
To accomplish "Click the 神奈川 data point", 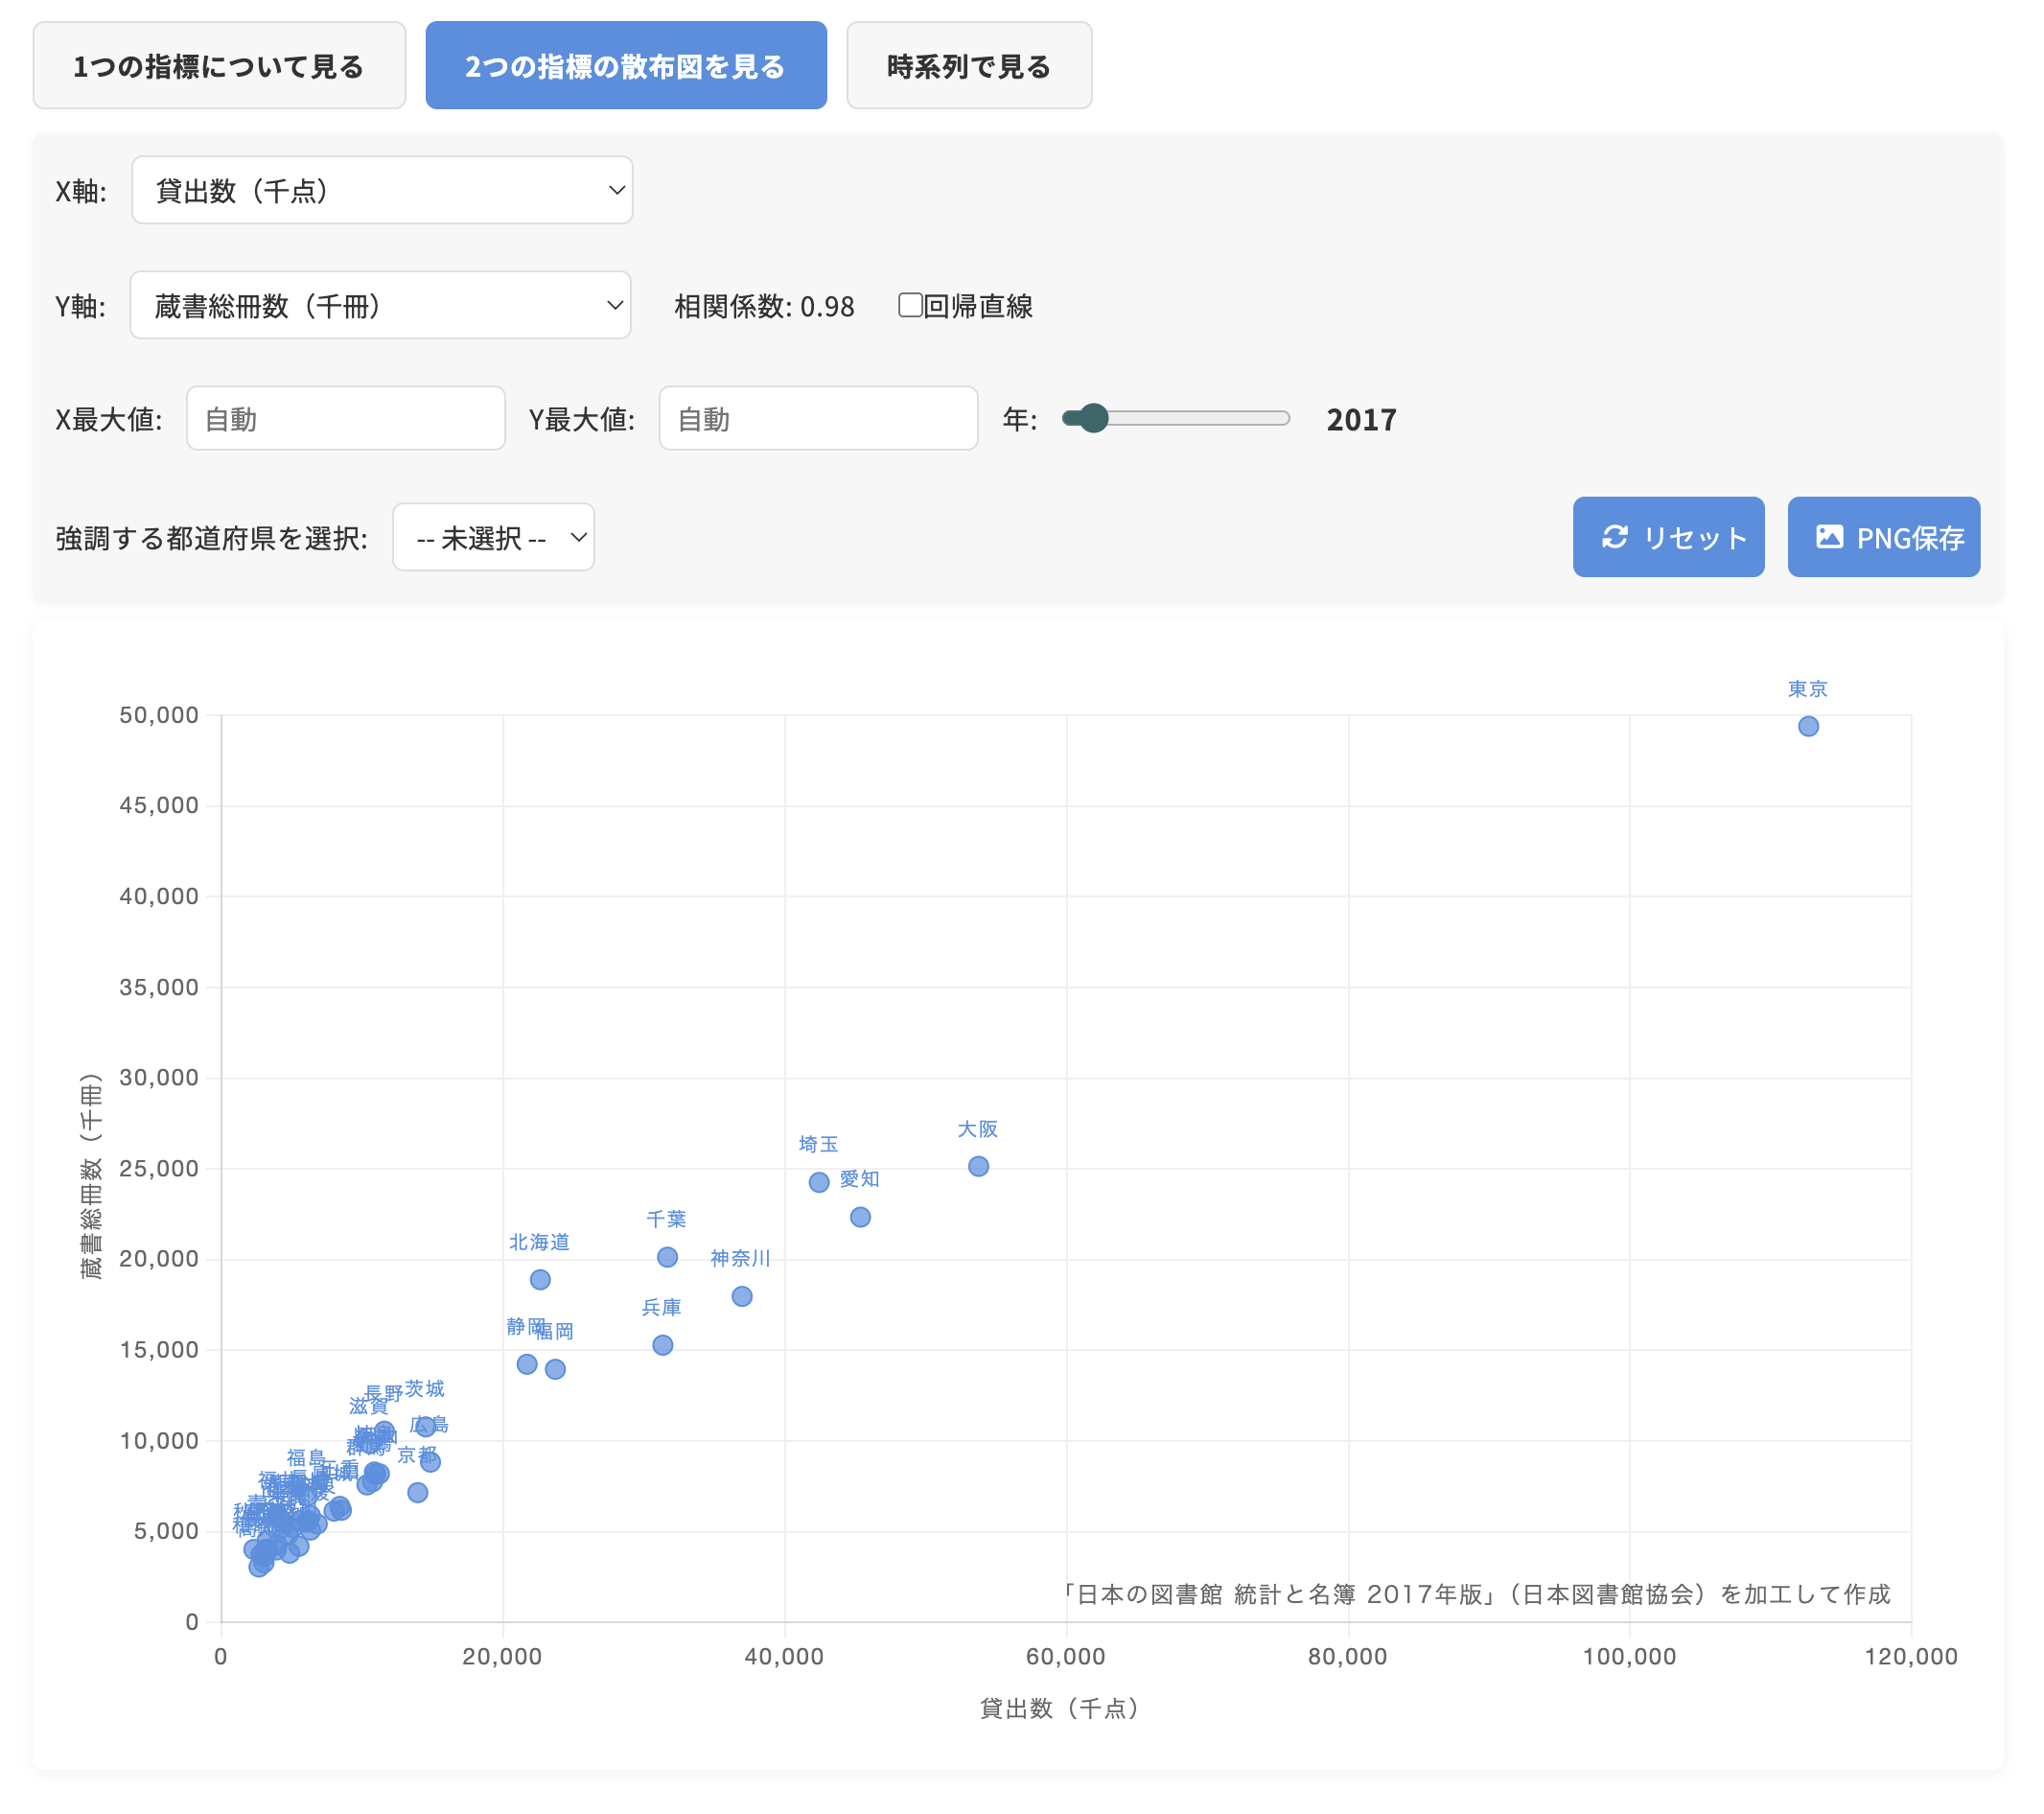I will [x=742, y=1296].
